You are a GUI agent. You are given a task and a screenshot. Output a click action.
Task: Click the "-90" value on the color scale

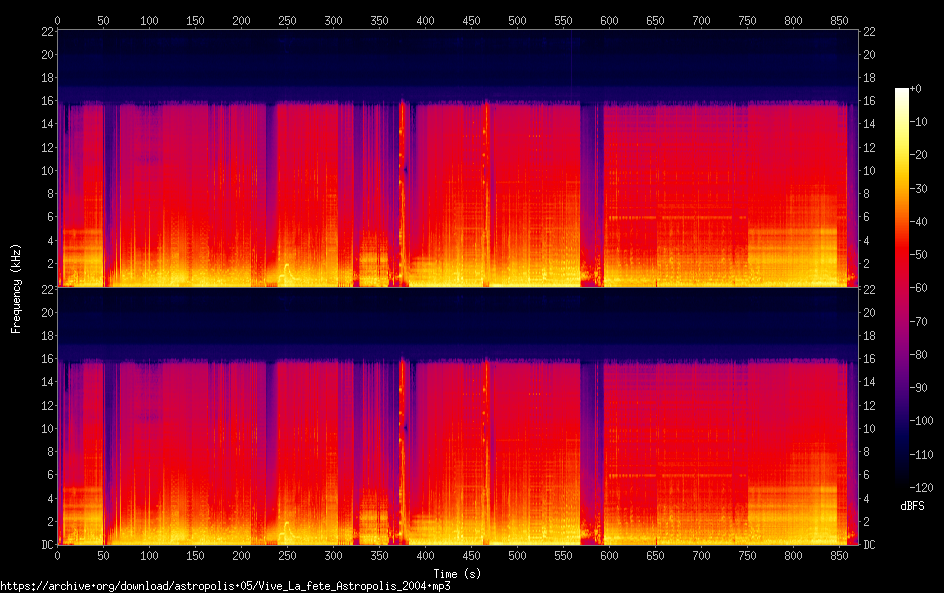tap(918, 388)
